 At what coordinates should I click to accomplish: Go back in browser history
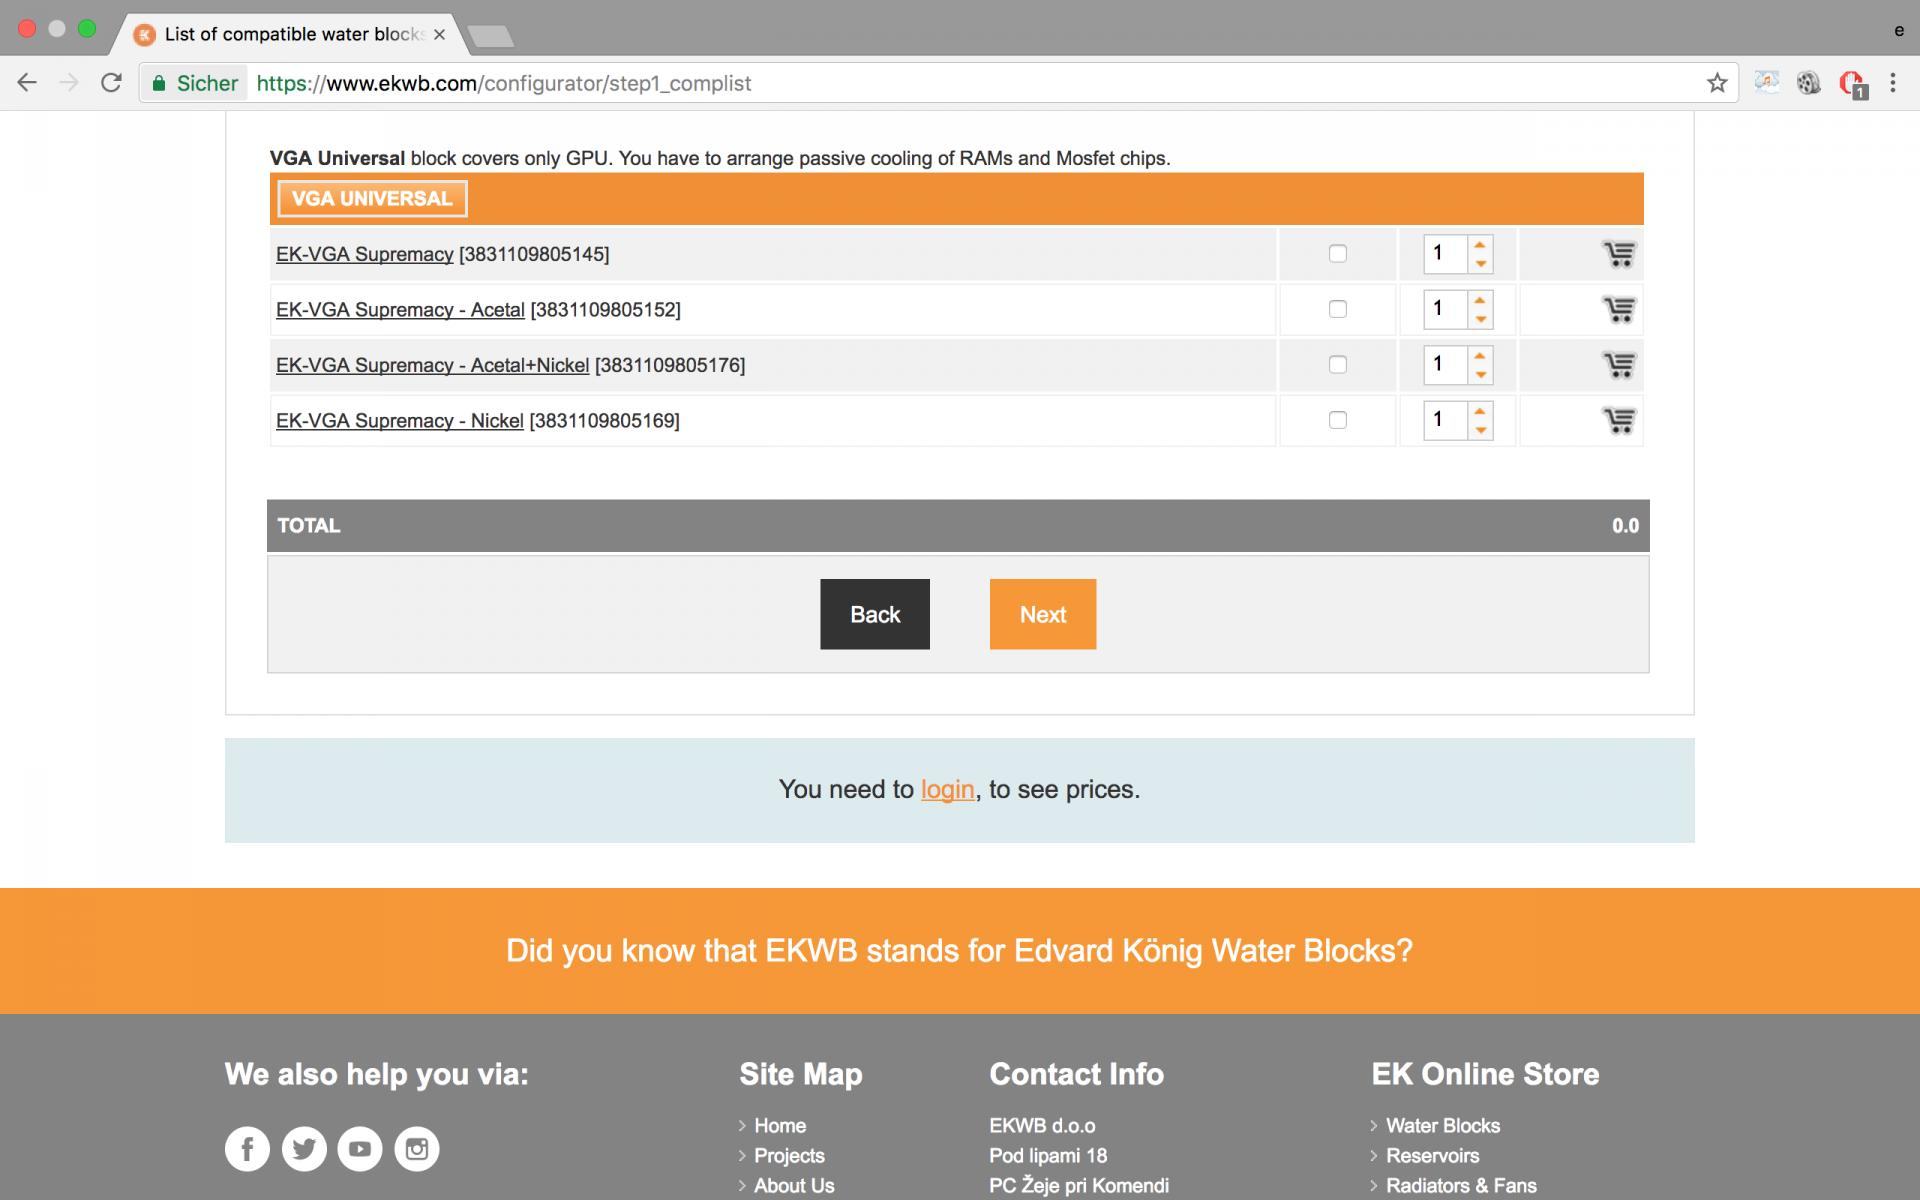tap(27, 83)
